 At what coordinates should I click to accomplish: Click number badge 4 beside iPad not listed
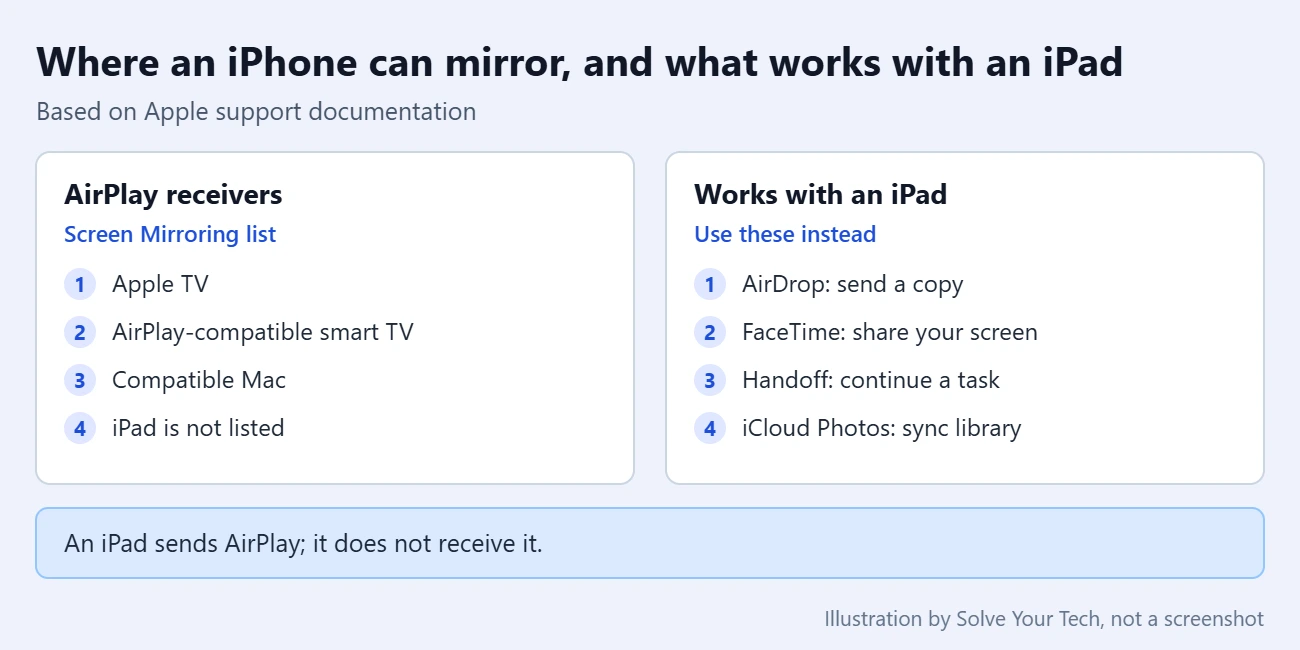80,428
